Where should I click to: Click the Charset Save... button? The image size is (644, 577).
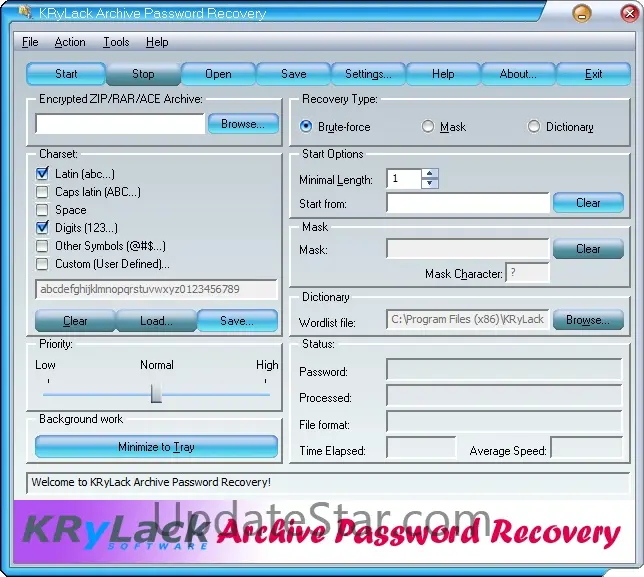(x=237, y=321)
